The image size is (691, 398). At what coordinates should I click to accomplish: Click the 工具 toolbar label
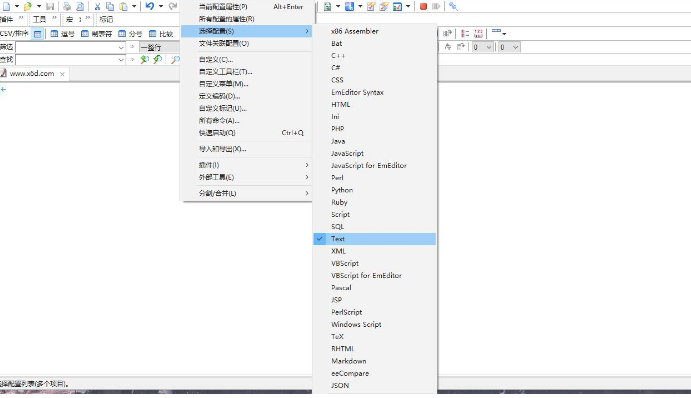[x=40, y=19]
